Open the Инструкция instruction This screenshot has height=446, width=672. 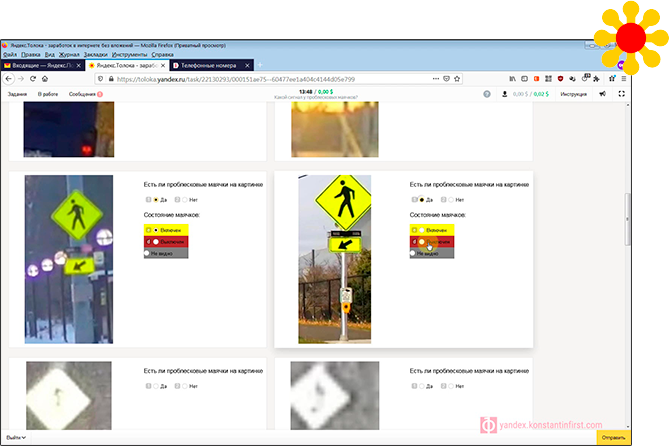573,94
